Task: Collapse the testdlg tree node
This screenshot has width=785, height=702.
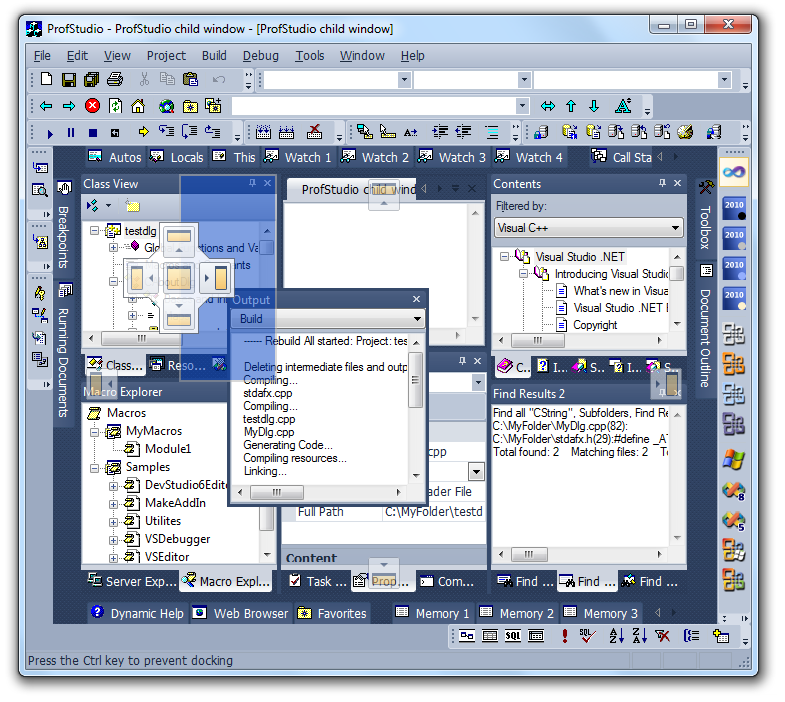Action: coord(94,231)
